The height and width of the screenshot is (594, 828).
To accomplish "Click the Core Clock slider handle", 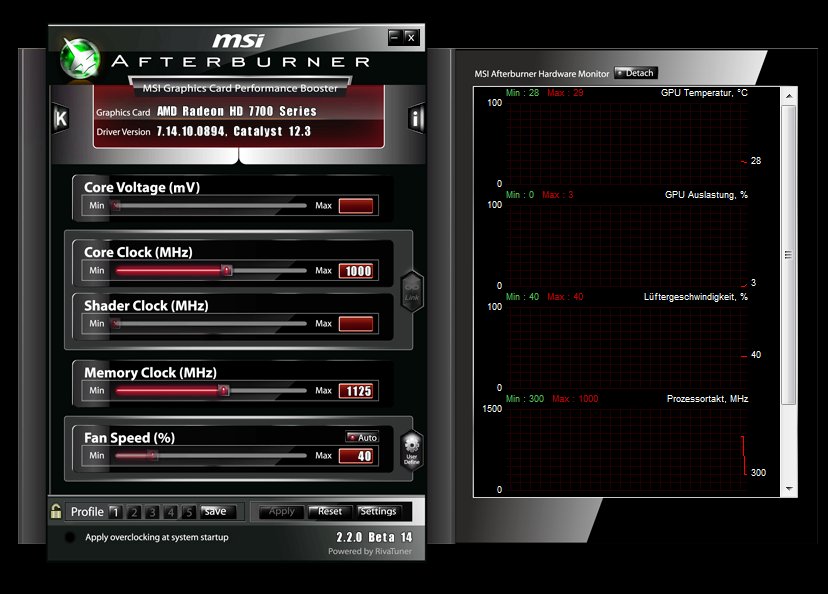I will [x=227, y=270].
